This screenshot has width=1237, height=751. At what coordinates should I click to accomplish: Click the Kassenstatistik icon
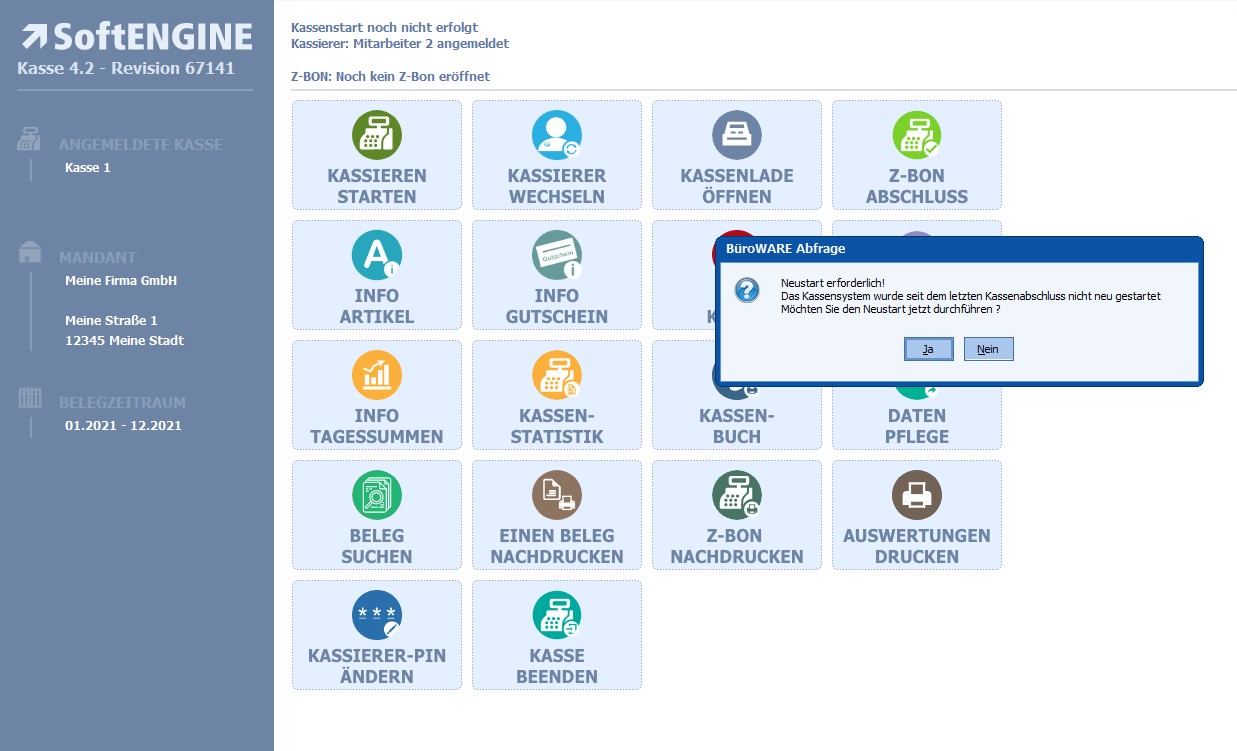[557, 376]
